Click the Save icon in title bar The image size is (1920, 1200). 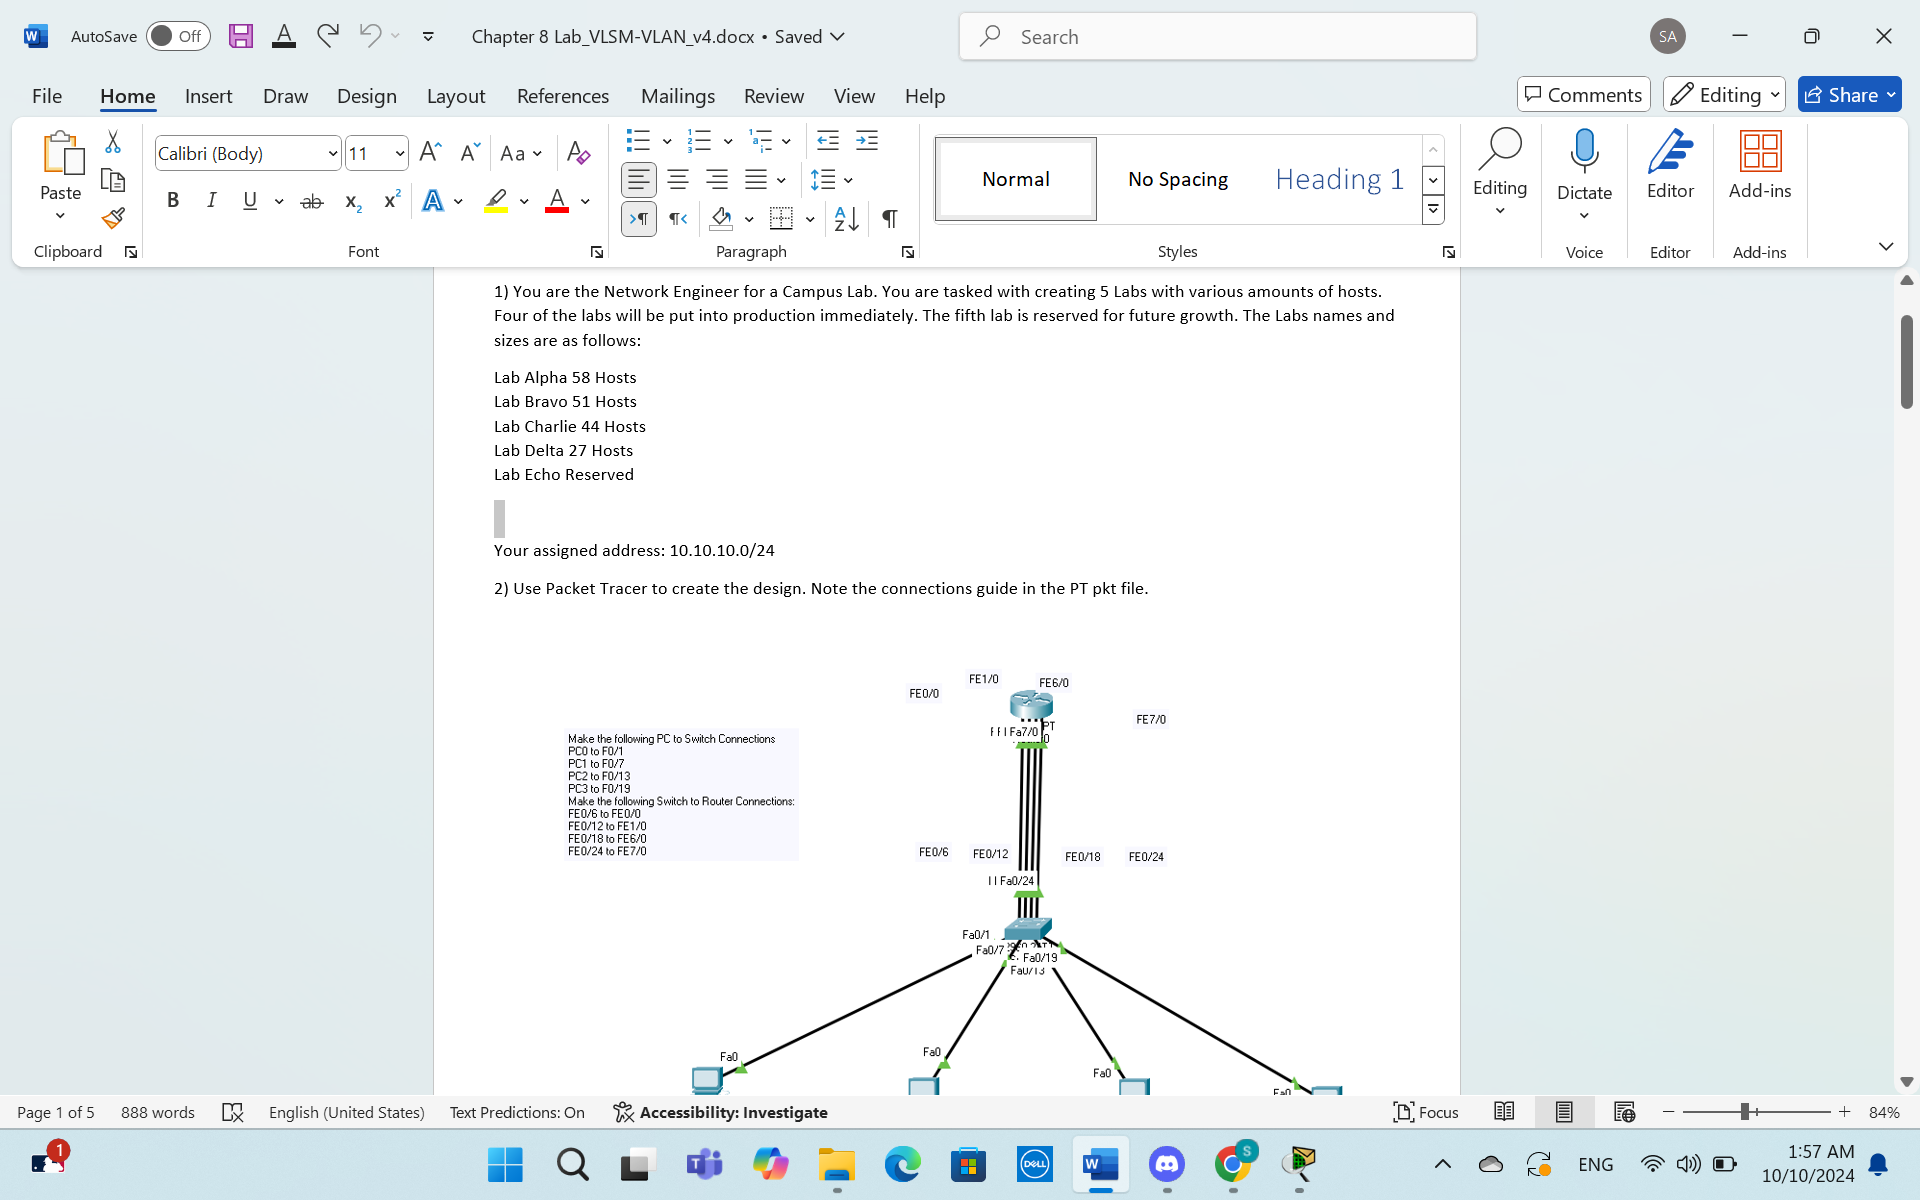[x=240, y=37]
